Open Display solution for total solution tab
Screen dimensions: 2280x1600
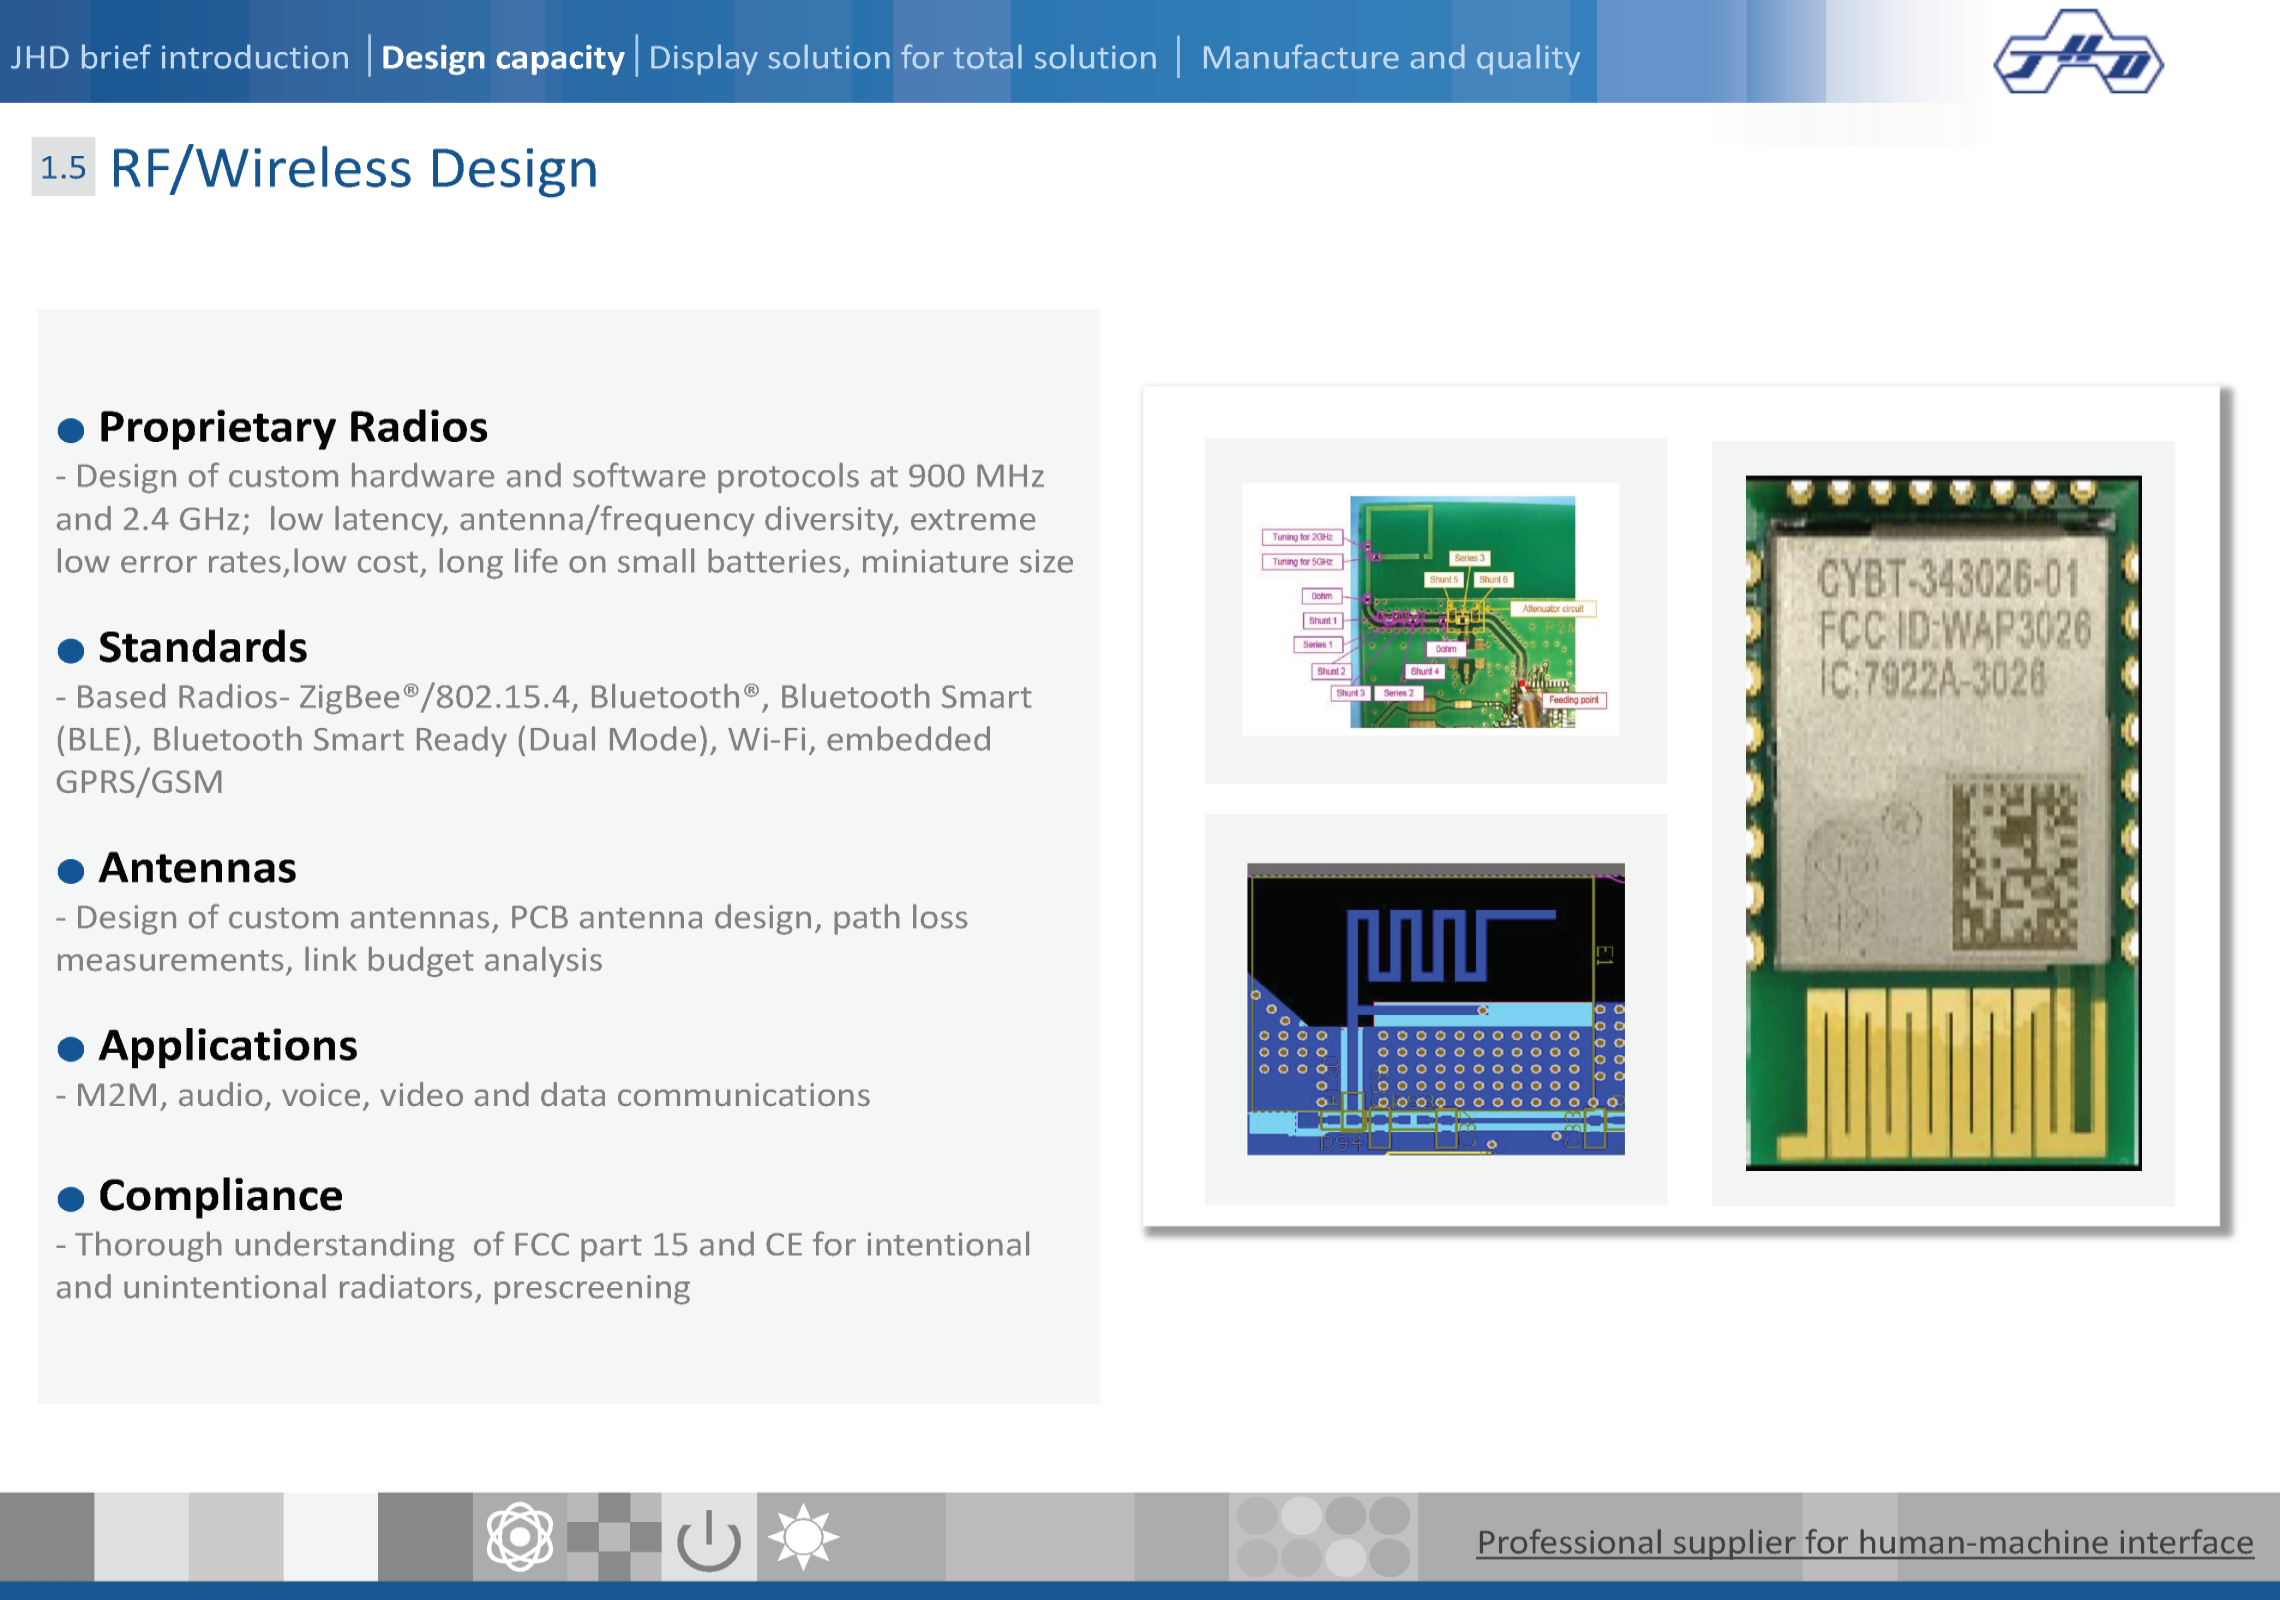point(902,57)
